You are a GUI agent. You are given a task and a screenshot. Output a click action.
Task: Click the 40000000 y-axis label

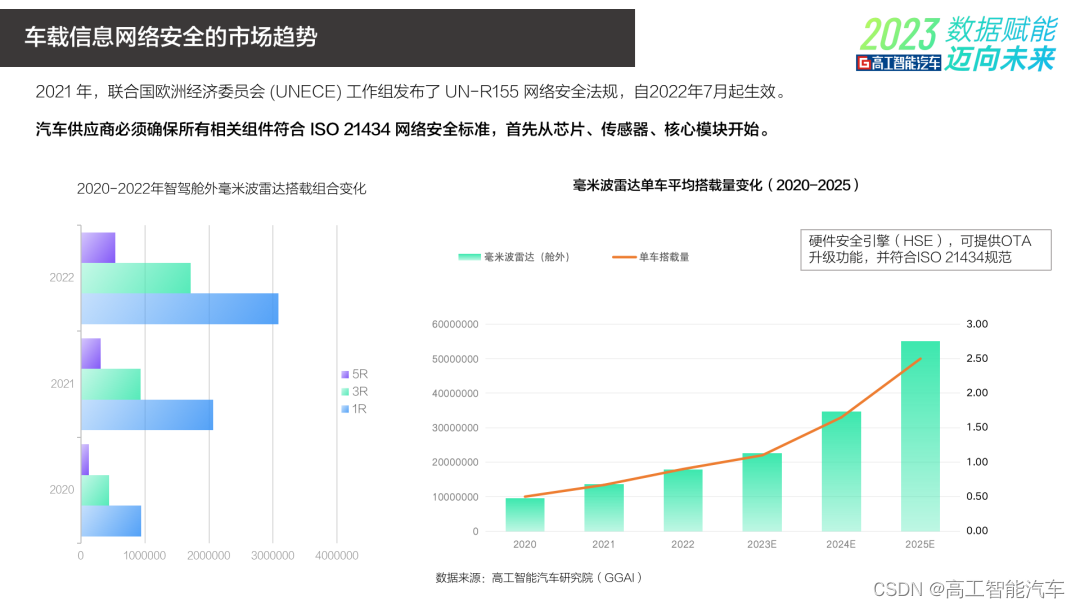click(455, 393)
